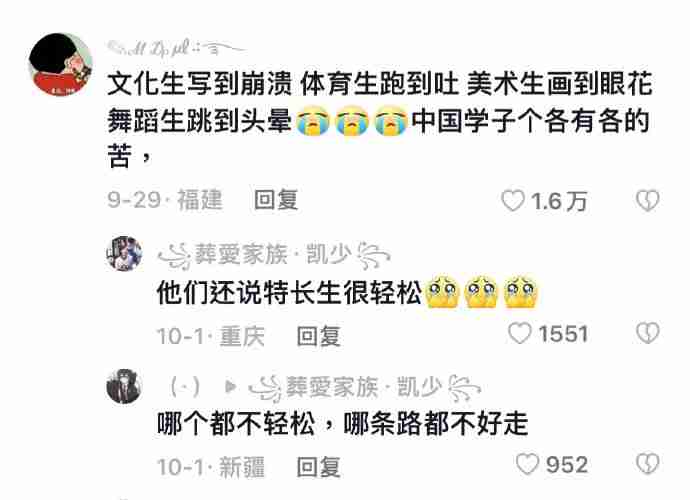
Task: Tap 回复 under the 新疆 comment
Action: point(319,467)
